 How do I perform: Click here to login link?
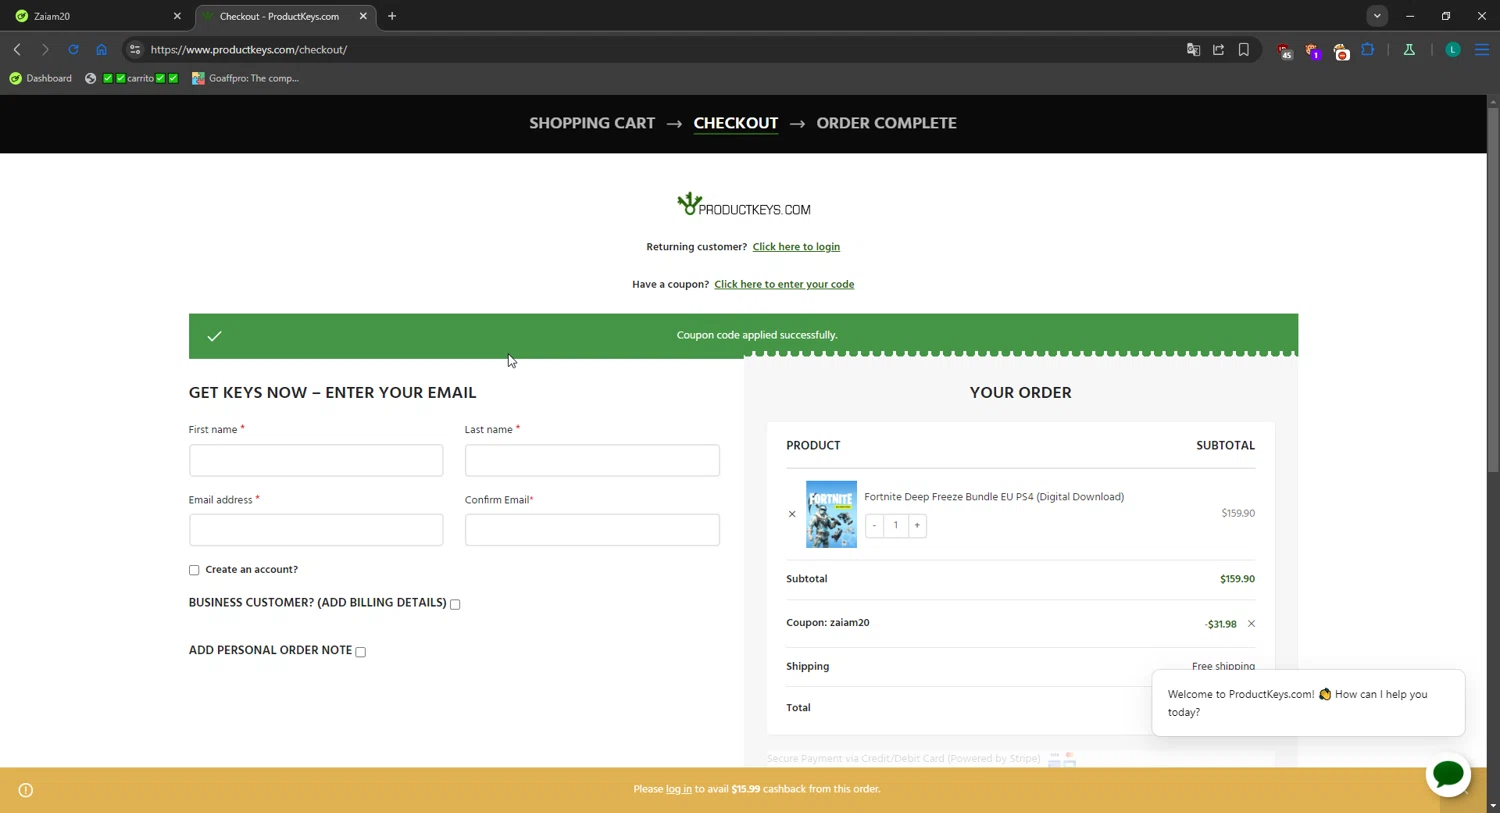(x=796, y=247)
